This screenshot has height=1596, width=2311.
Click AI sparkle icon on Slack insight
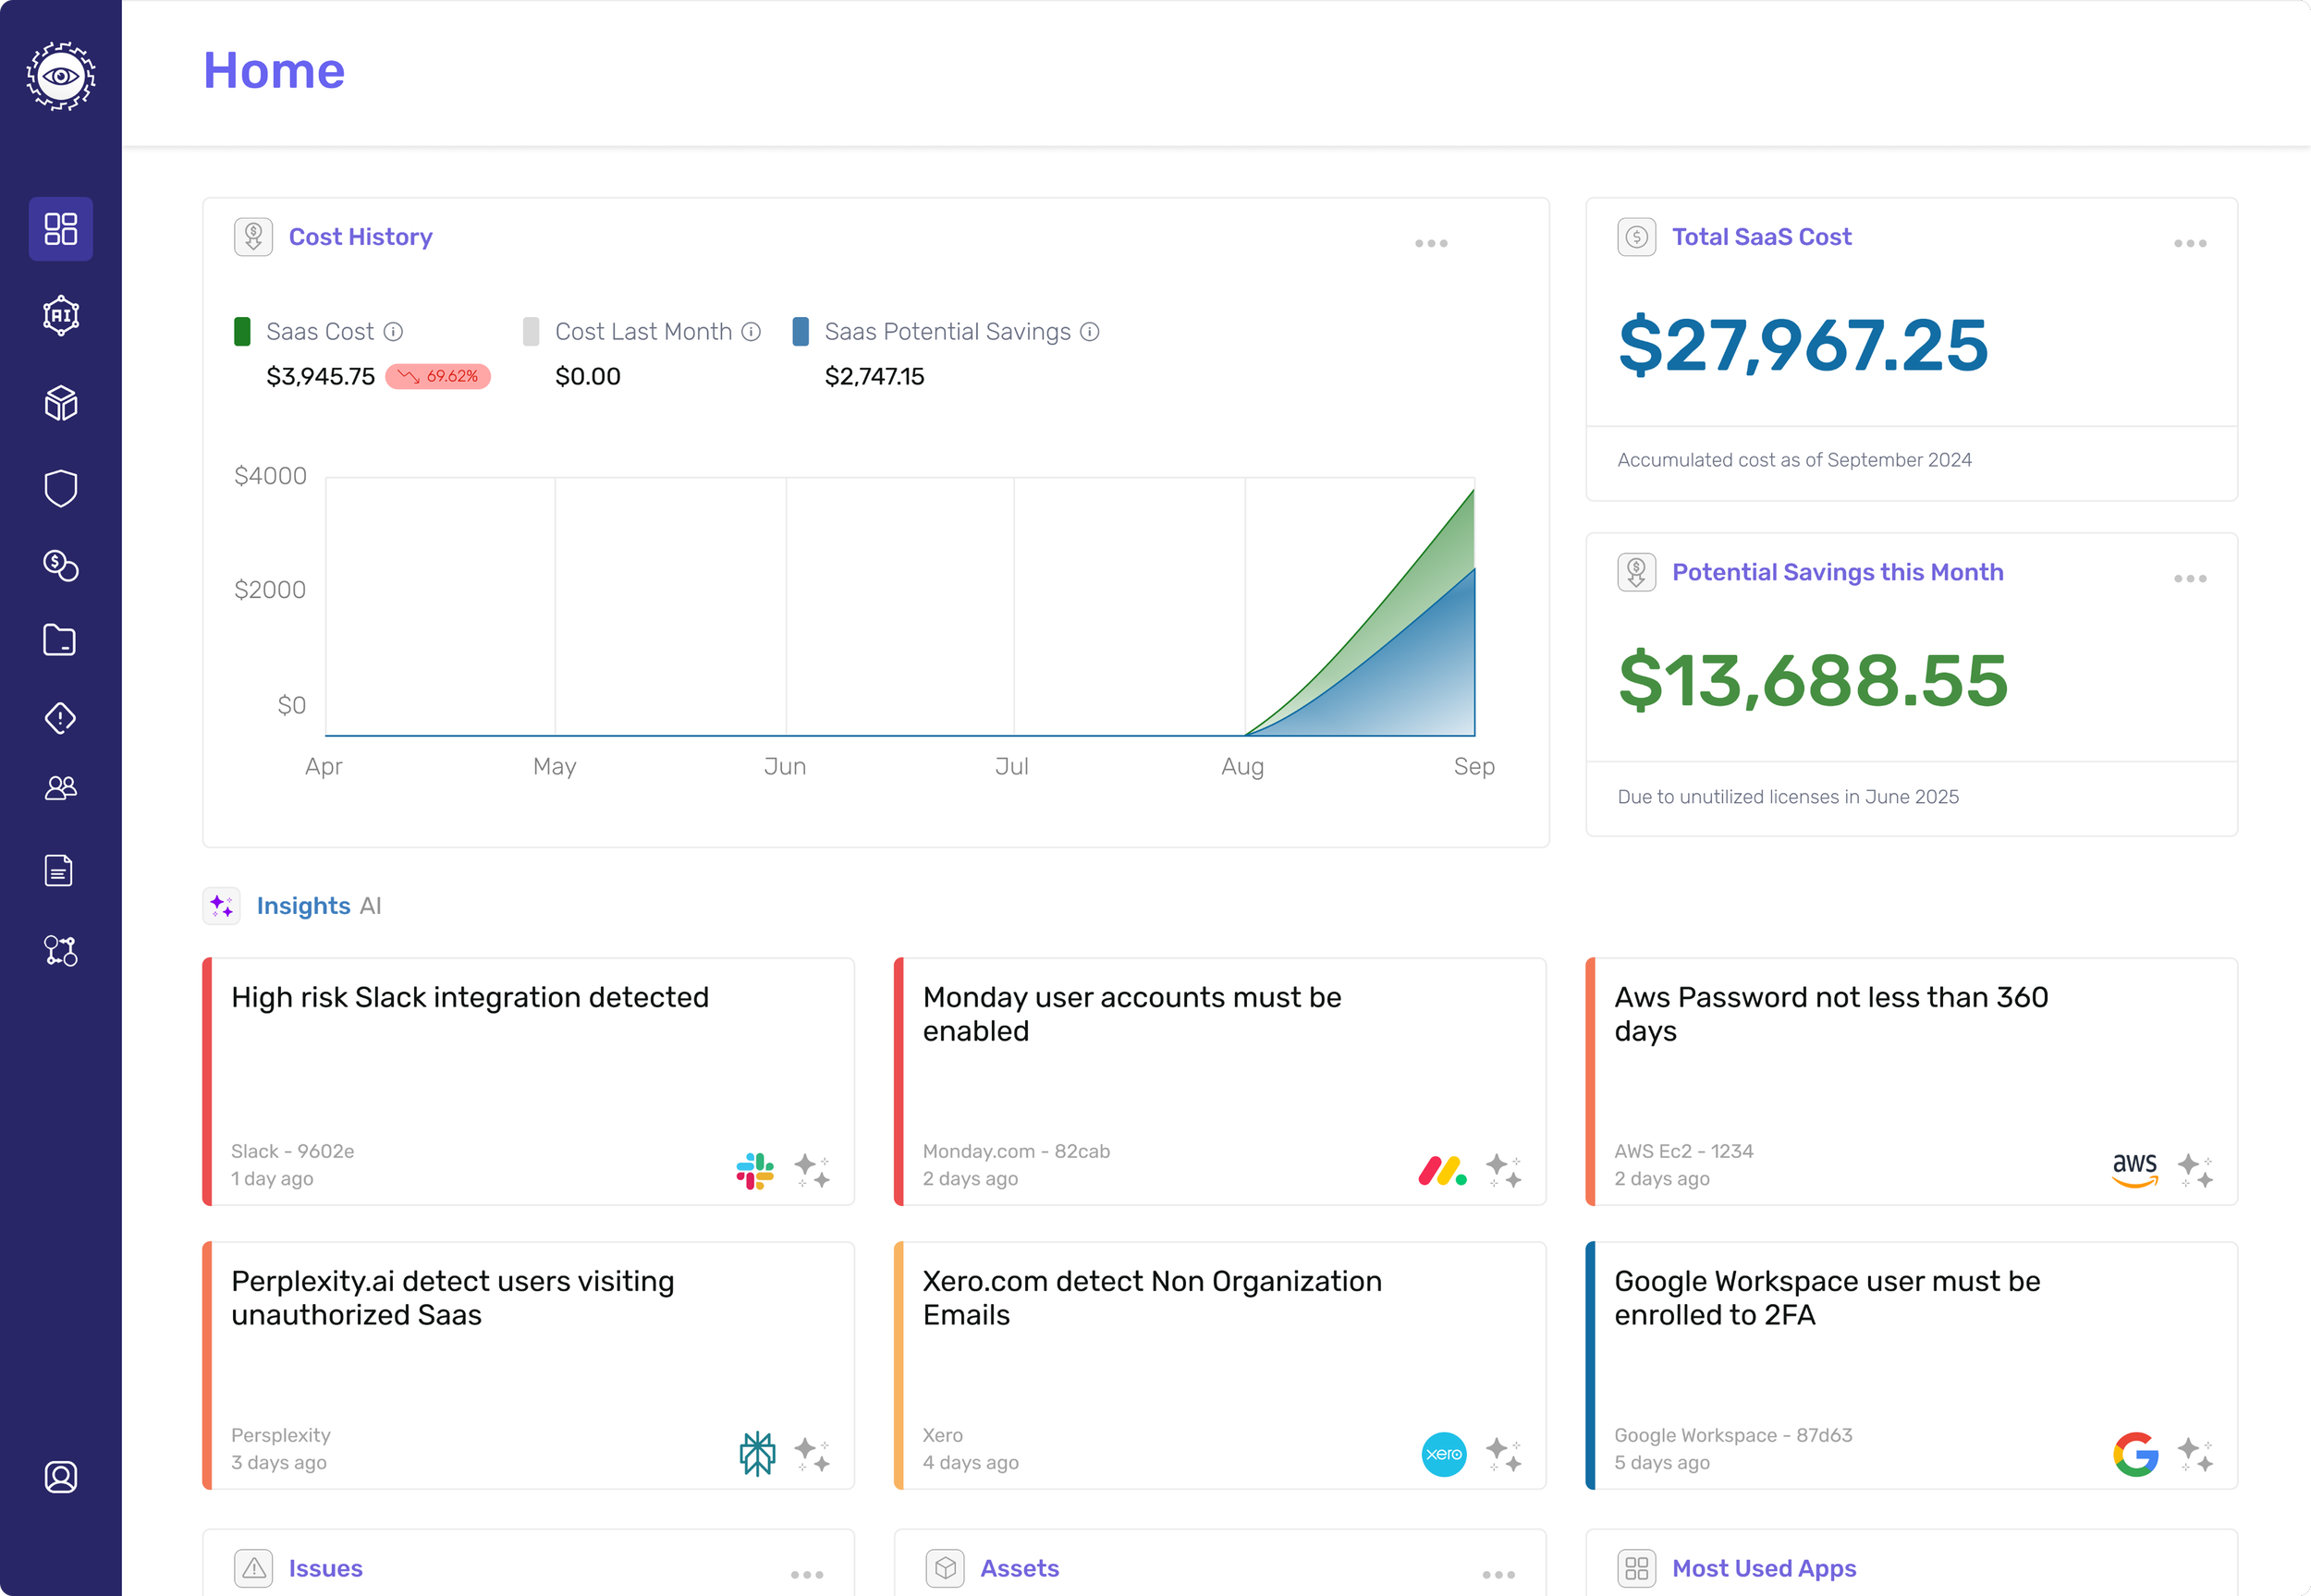click(812, 1170)
